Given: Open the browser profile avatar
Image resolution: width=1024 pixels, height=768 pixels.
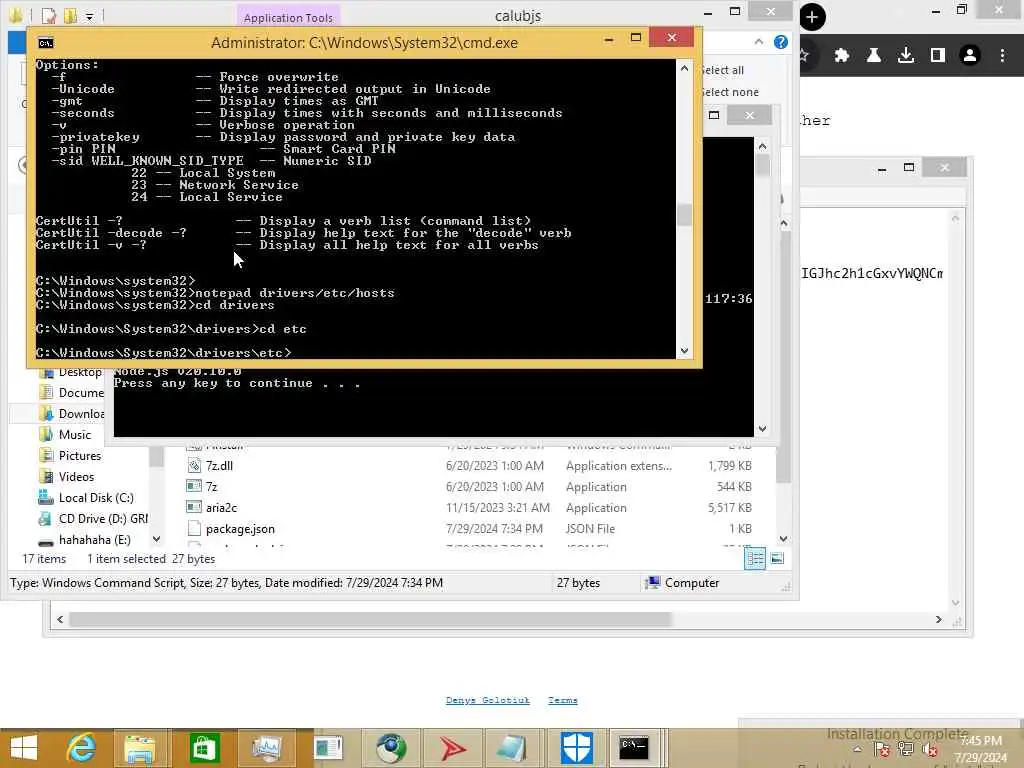Looking at the screenshot, I should pos(970,56).
